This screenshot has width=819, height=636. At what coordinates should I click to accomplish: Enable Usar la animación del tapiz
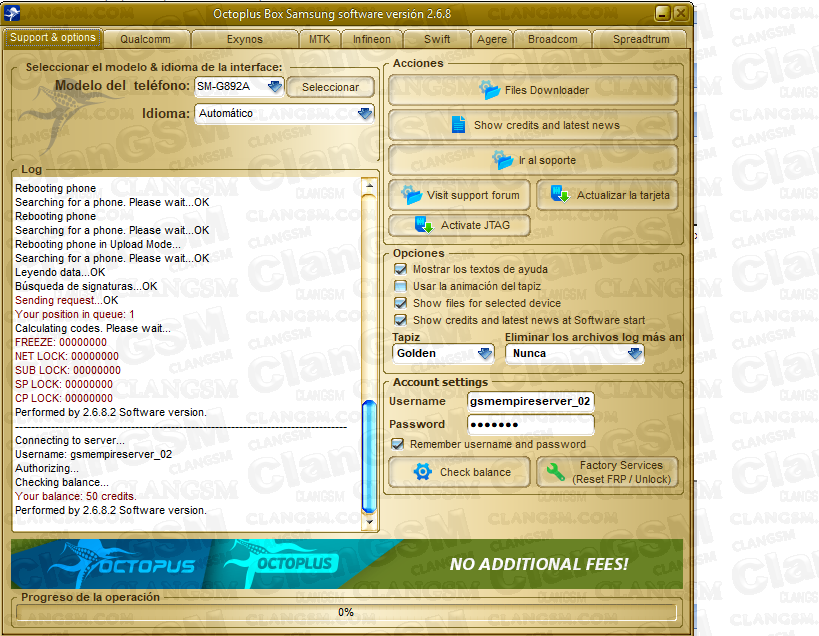(x=401, y=286)
